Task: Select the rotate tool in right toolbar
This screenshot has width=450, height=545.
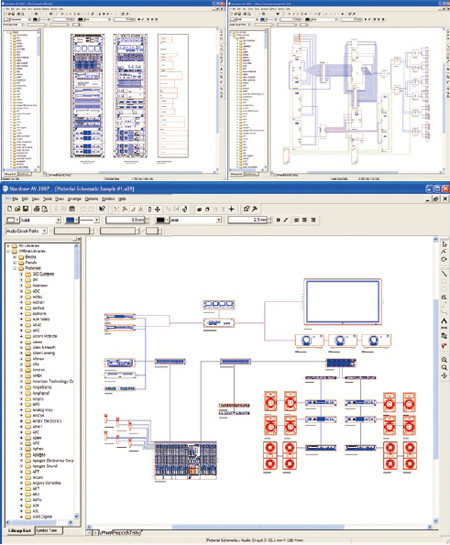Action: coord(444,259)
